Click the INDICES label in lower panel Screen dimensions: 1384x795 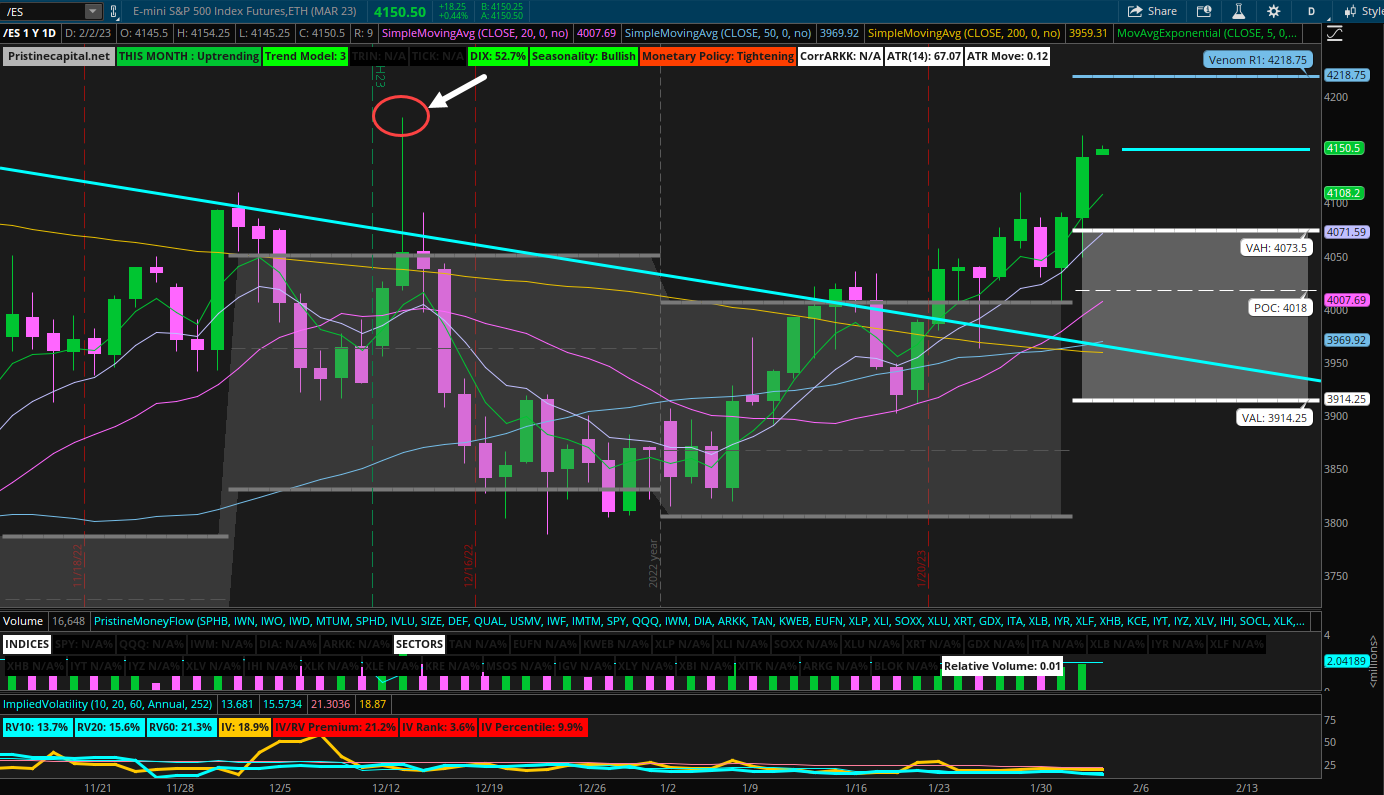pyautogui.click(x=27, y=644)
